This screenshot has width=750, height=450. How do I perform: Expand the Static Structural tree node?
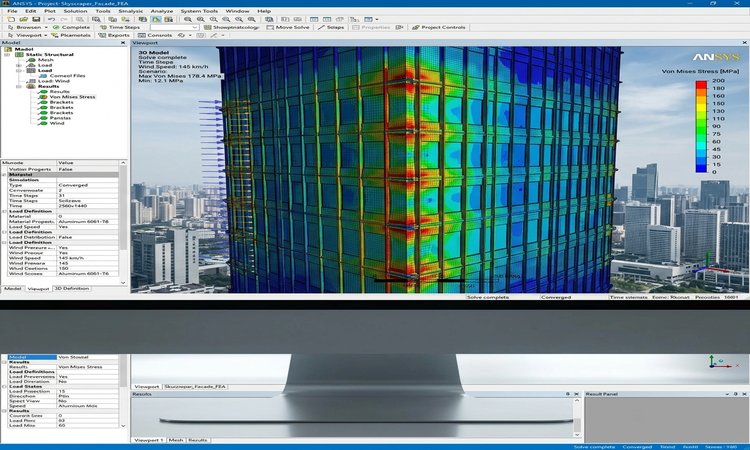click(x=7, y=55)
